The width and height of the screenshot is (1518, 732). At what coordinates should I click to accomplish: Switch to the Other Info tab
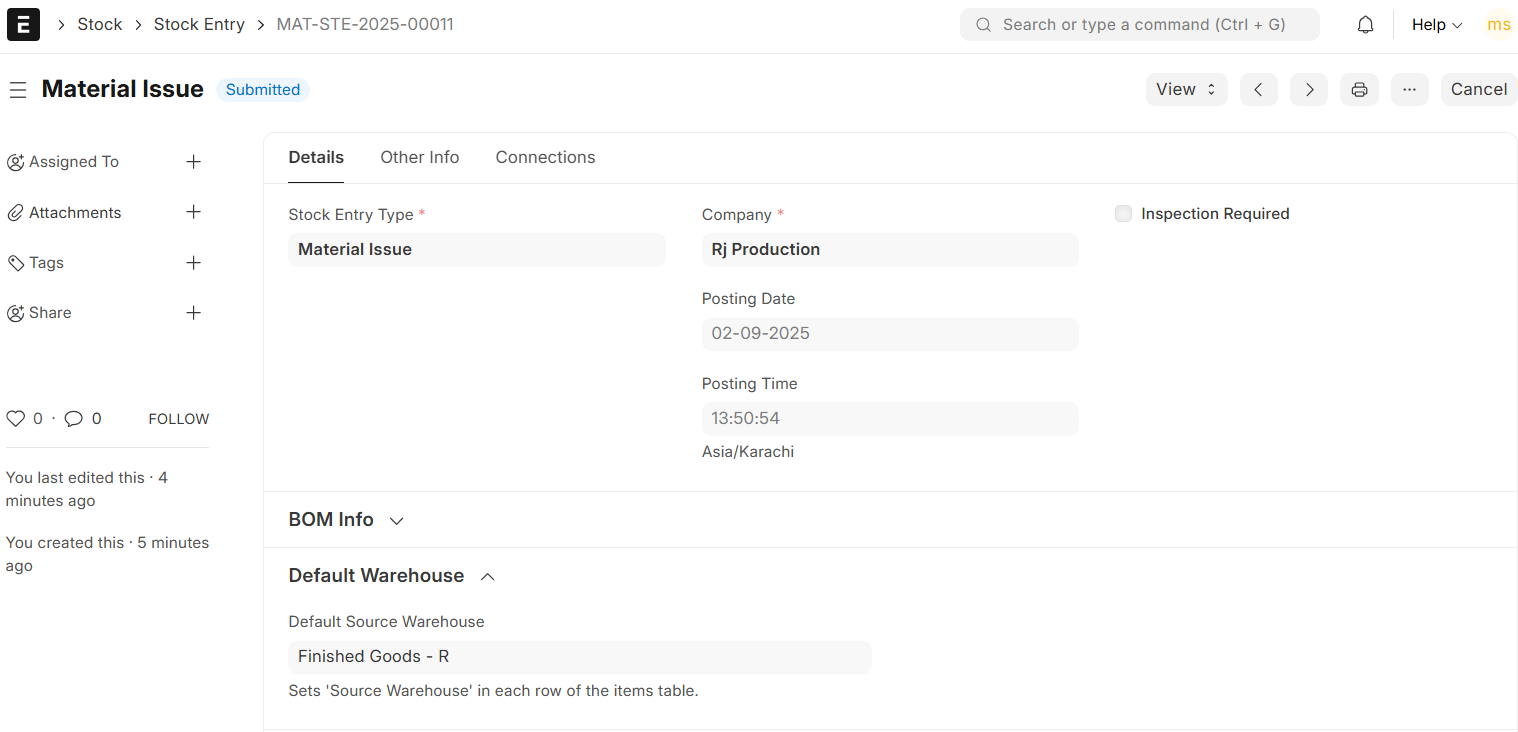(419, 158)
